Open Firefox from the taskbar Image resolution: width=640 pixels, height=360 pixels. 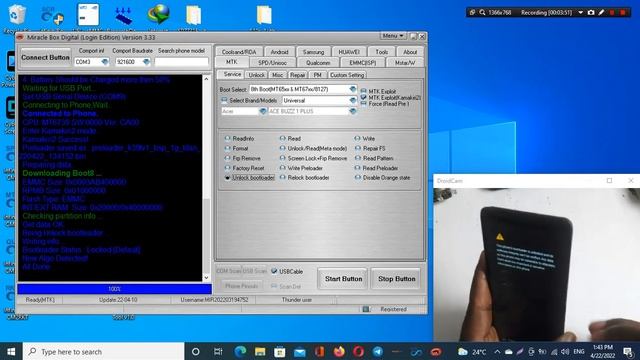coord(339,351)
